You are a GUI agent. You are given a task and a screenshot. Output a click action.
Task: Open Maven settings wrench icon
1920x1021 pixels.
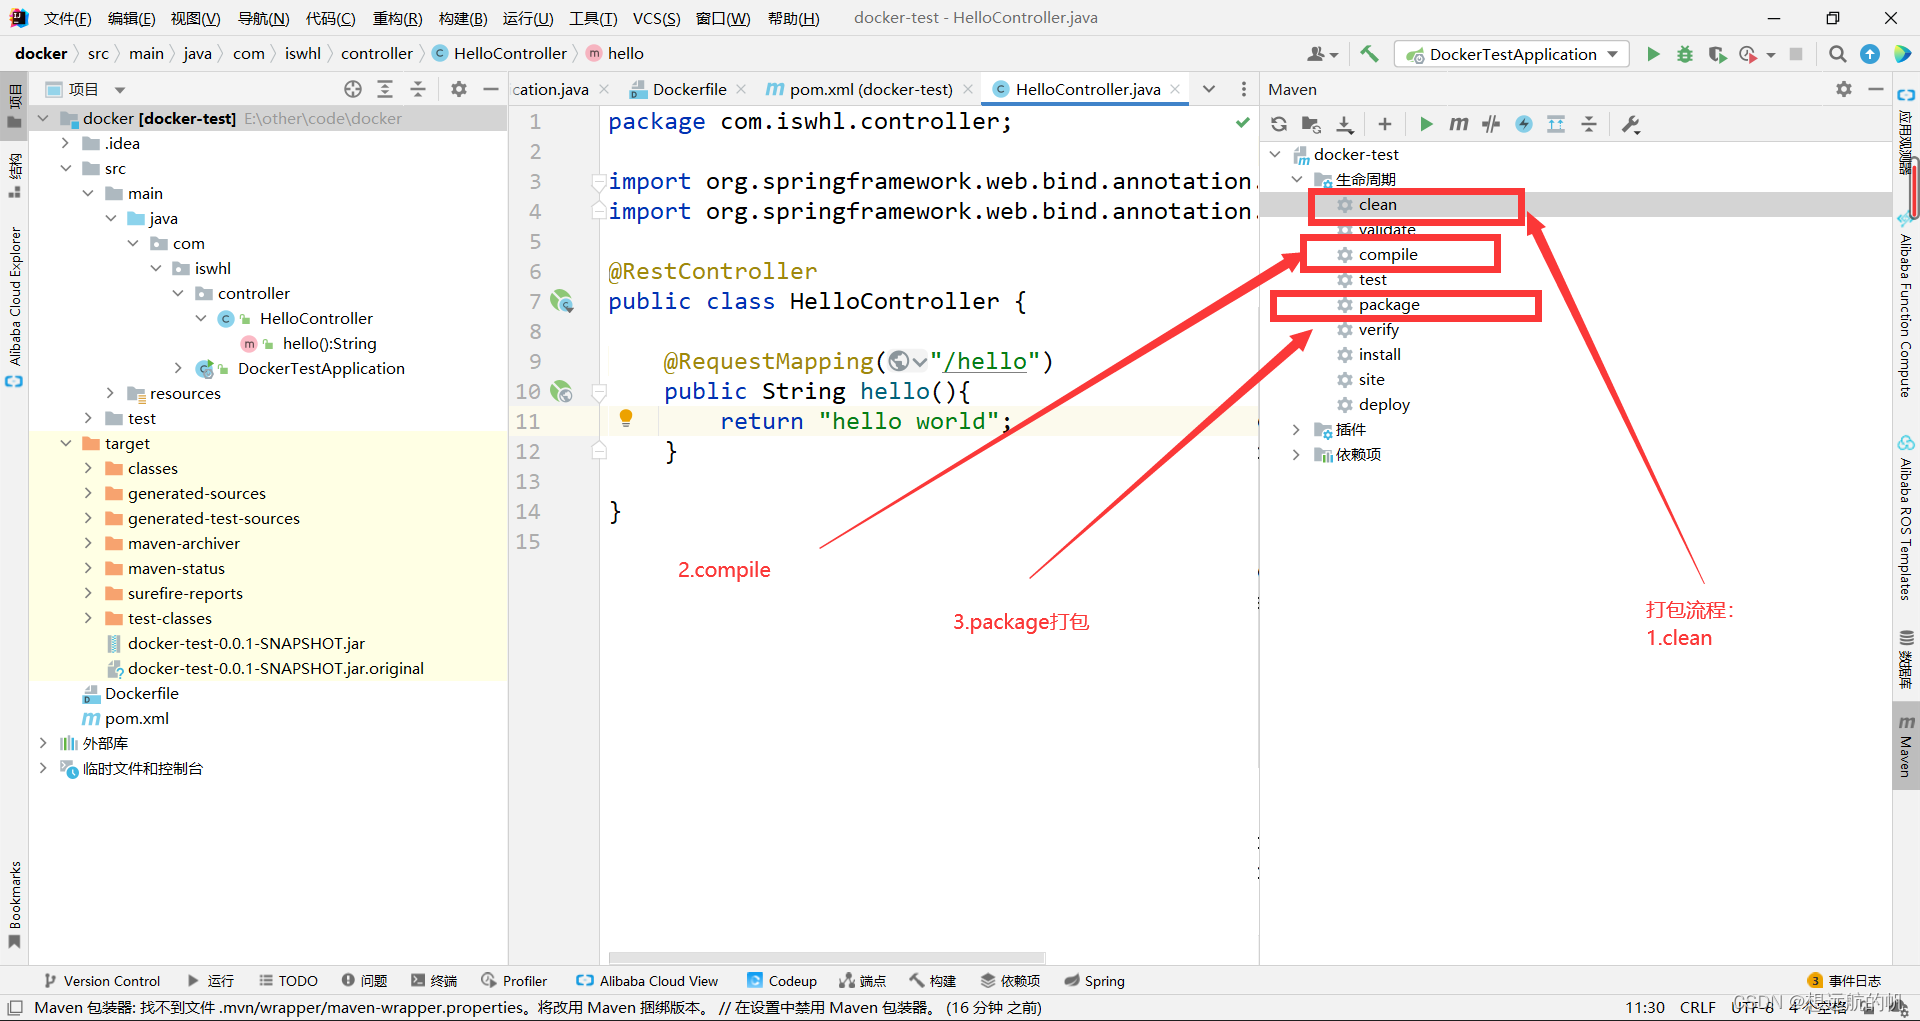coord(1631,124)
